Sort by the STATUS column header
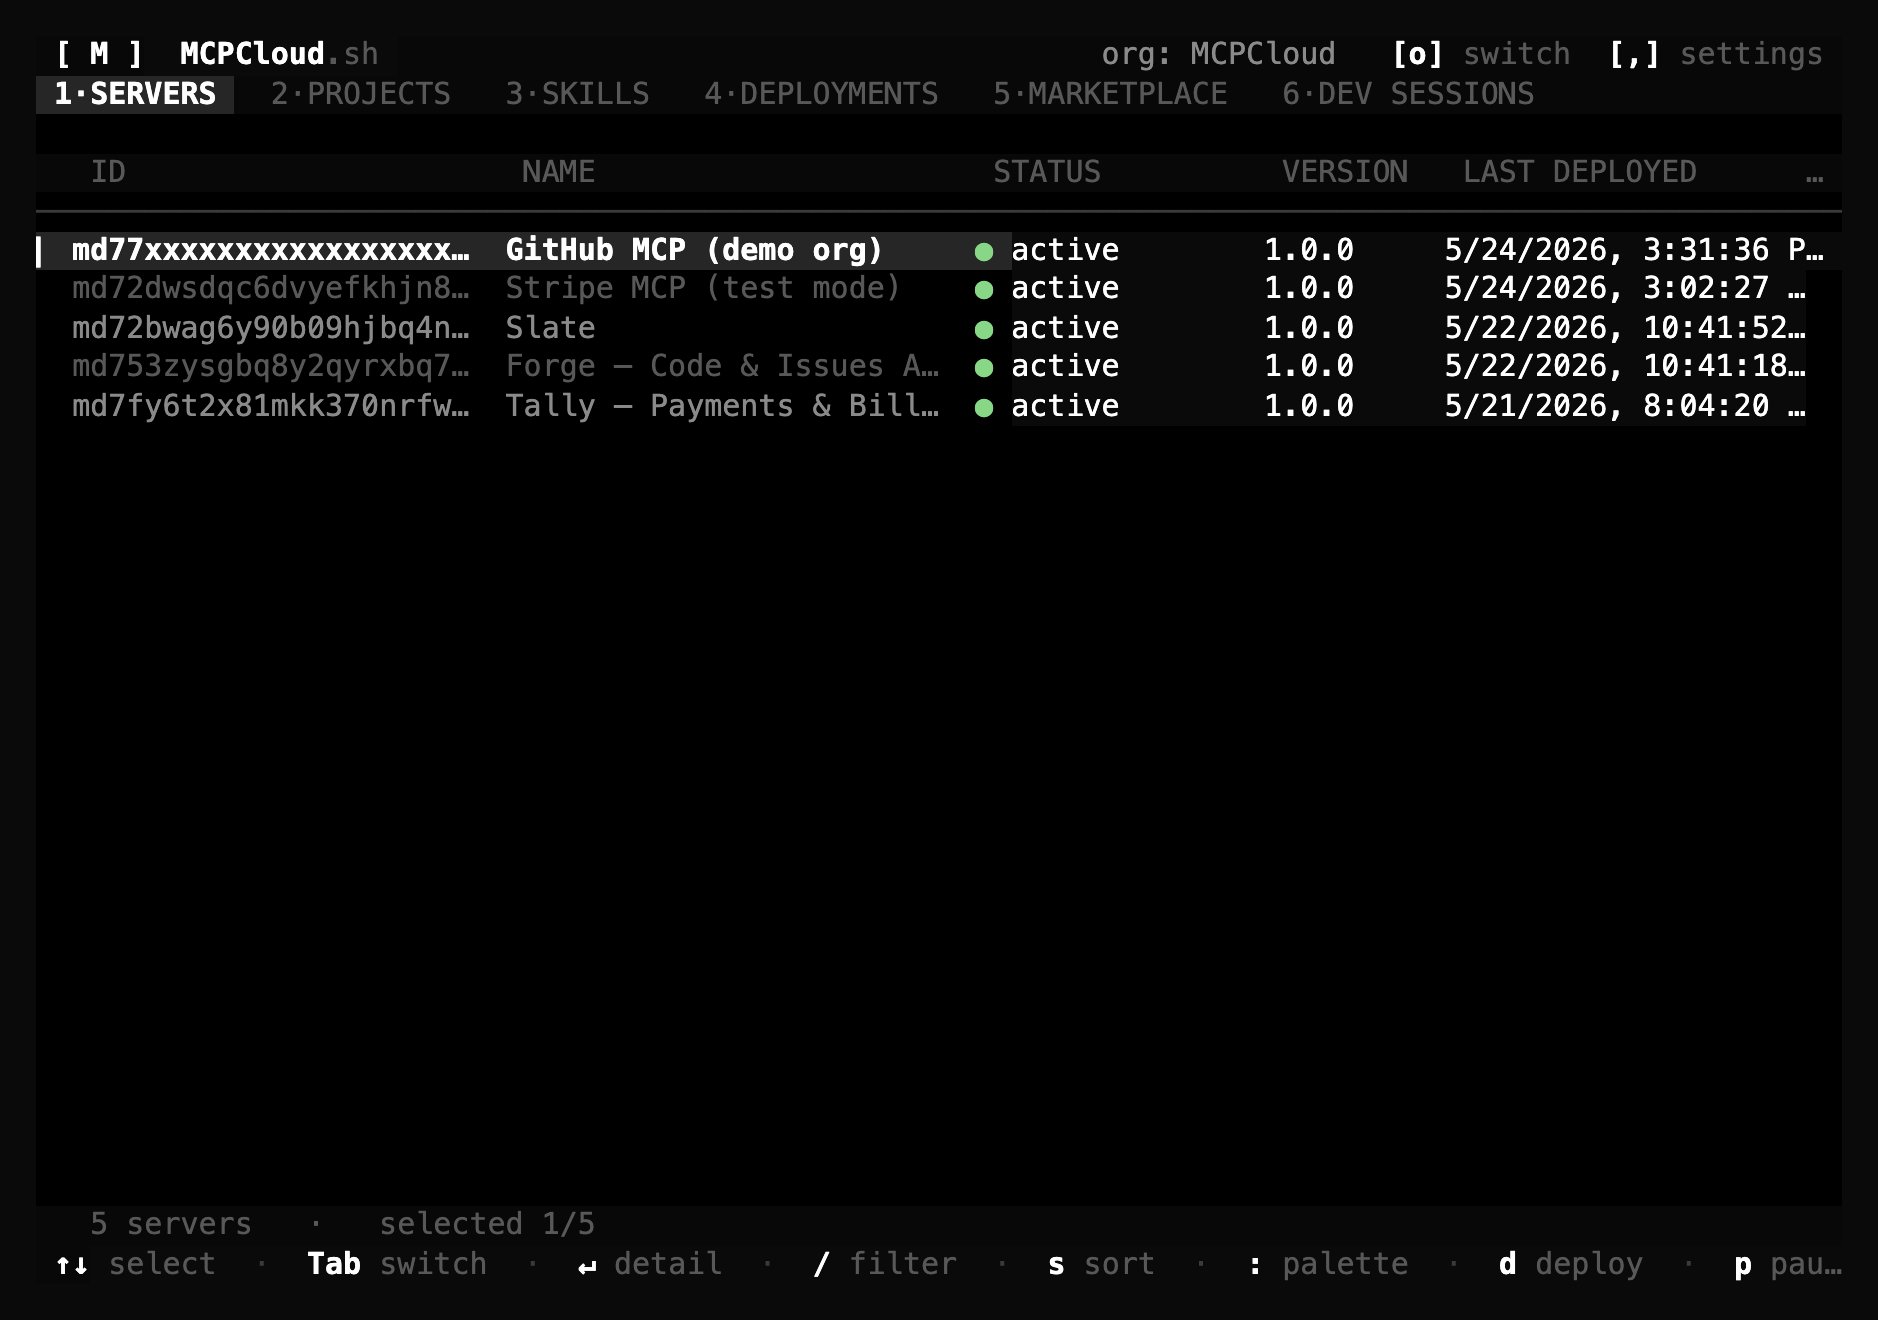Image resolution: width=1878 pixels, height=1320 pixels. point(1047,172)
